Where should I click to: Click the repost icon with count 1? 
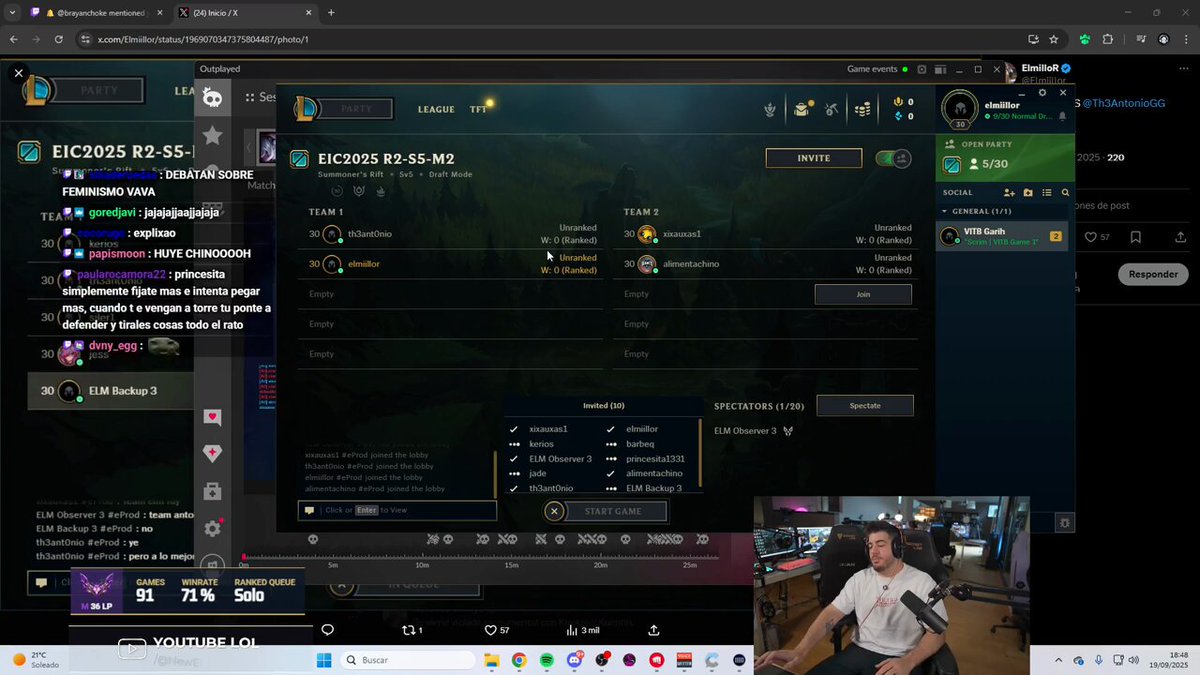(x=411, y=630)
